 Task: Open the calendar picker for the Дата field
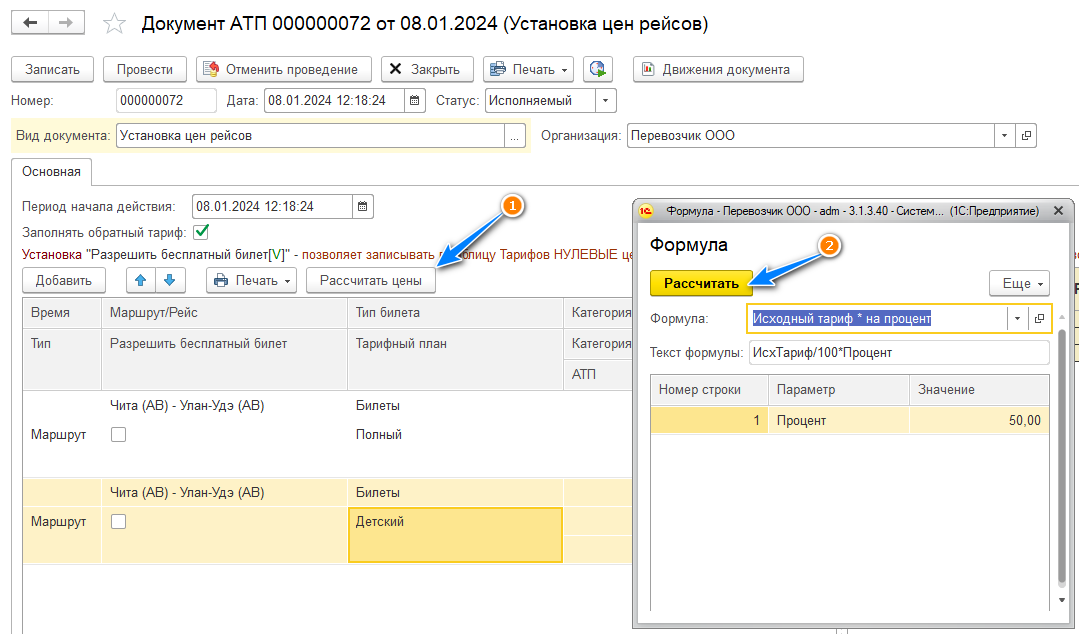coord(415,101)
